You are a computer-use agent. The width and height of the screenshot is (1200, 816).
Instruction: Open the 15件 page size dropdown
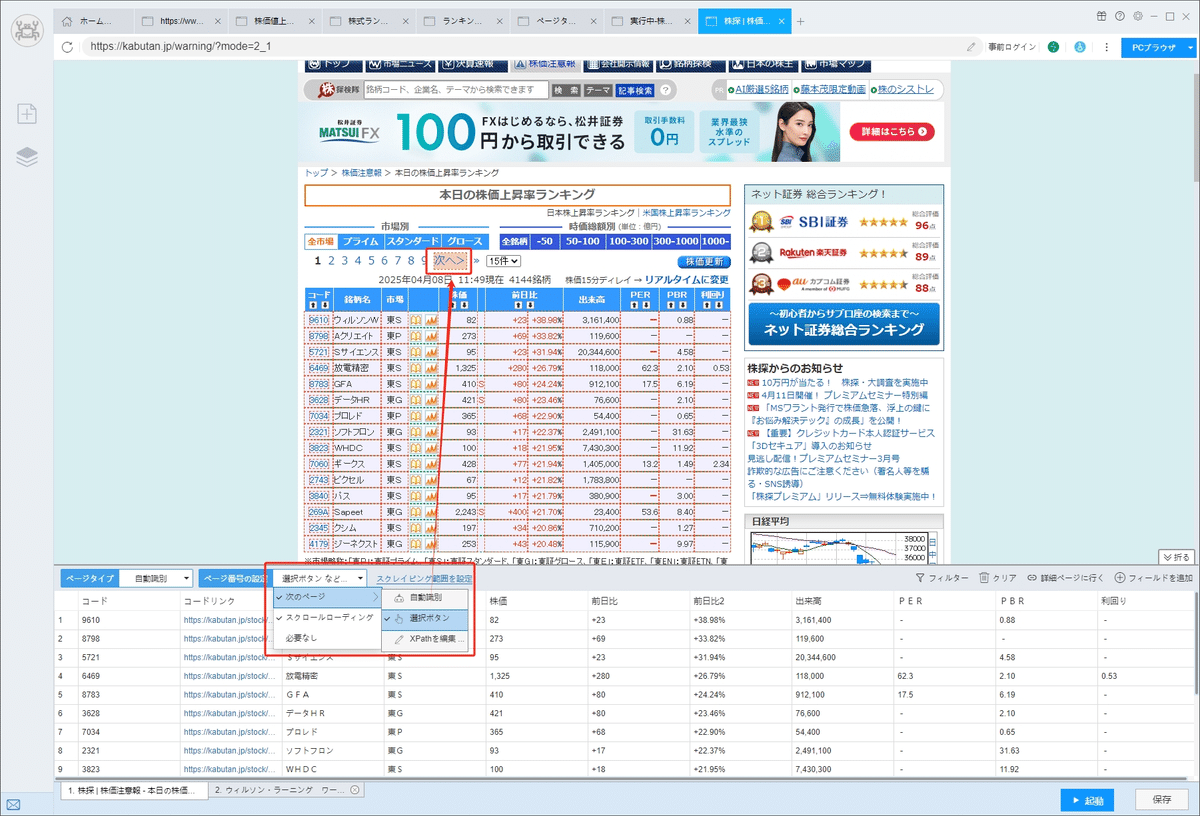(x=503, y=261)
